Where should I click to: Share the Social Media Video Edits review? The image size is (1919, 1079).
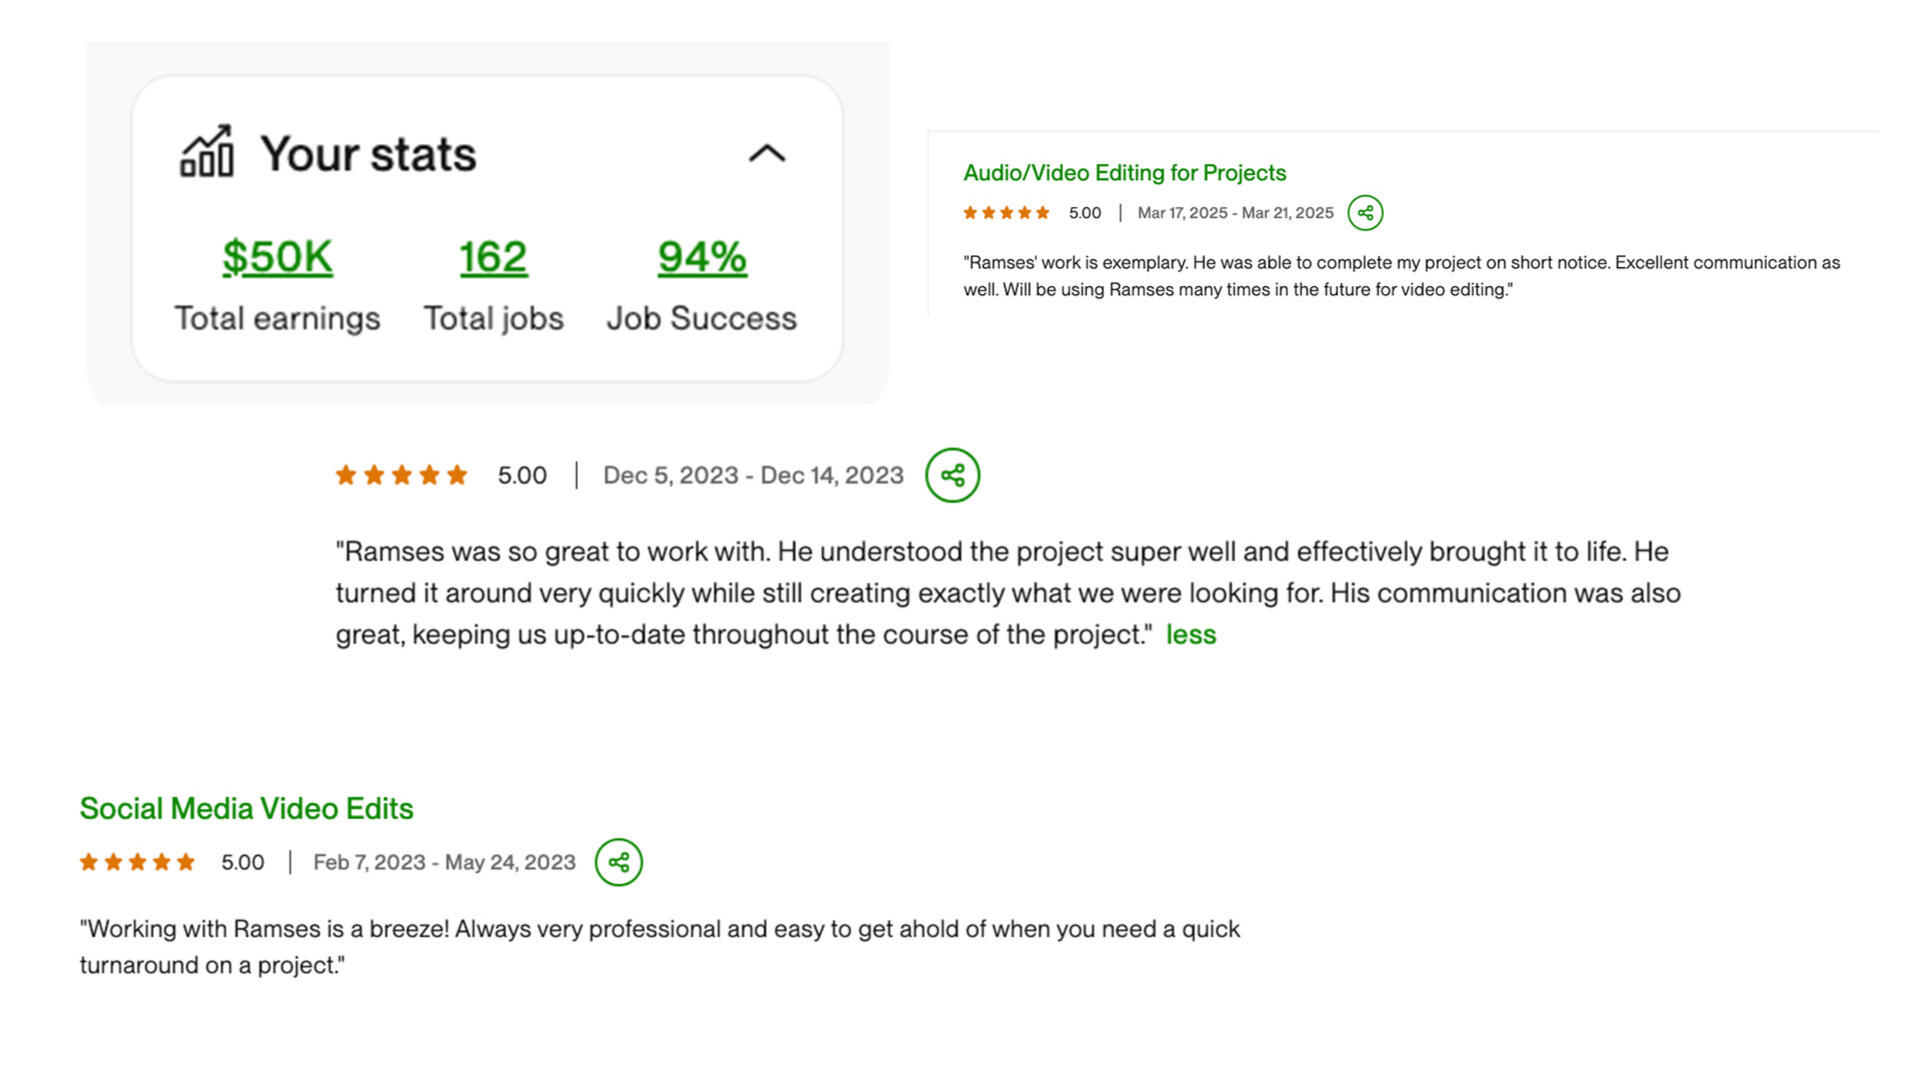coord(618,862)
